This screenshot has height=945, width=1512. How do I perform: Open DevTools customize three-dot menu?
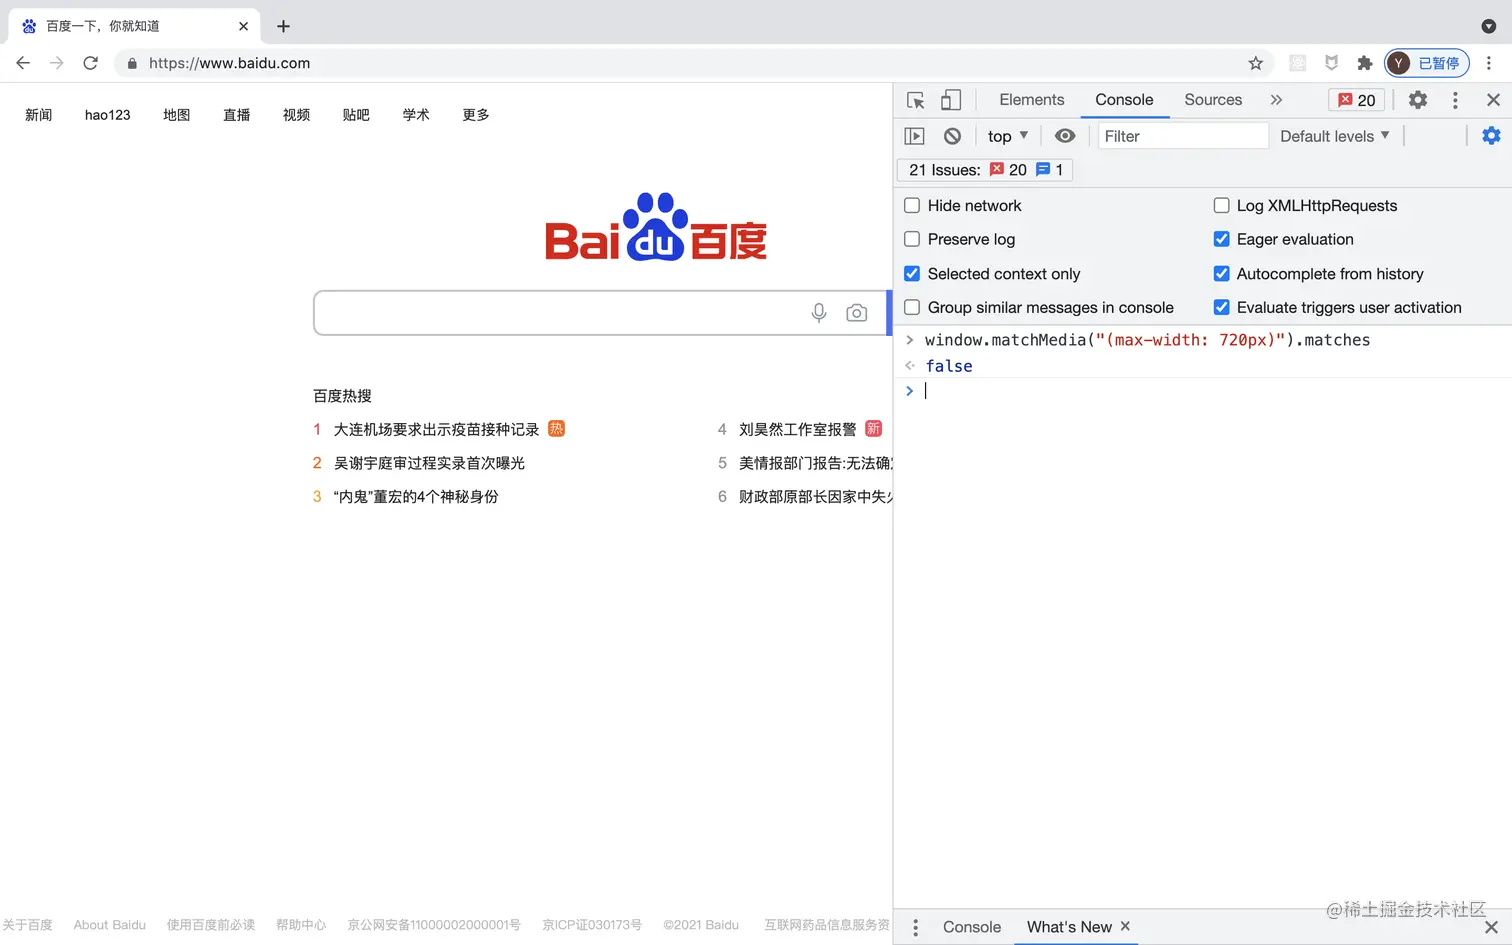tap(1455, 100)
